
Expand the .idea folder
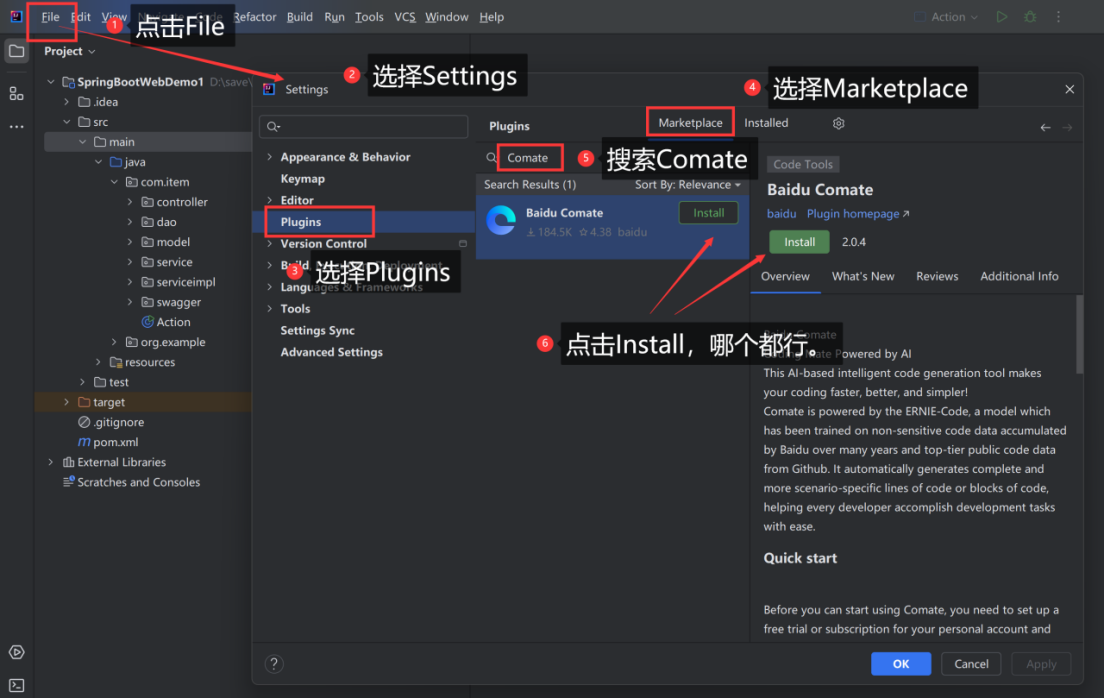tap(67, 101)
